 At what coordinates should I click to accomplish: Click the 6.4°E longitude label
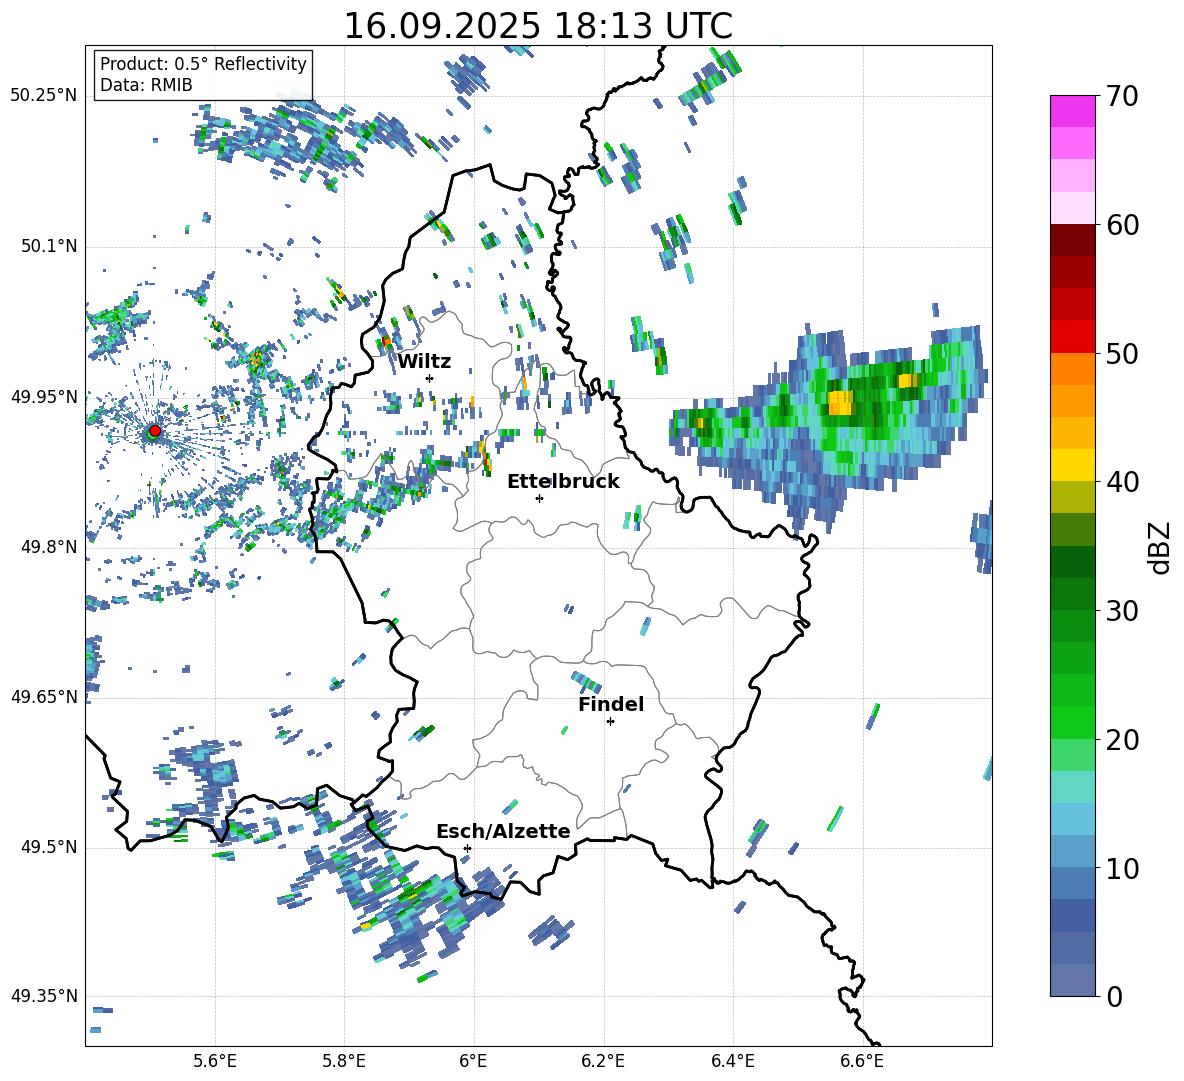732,1061
